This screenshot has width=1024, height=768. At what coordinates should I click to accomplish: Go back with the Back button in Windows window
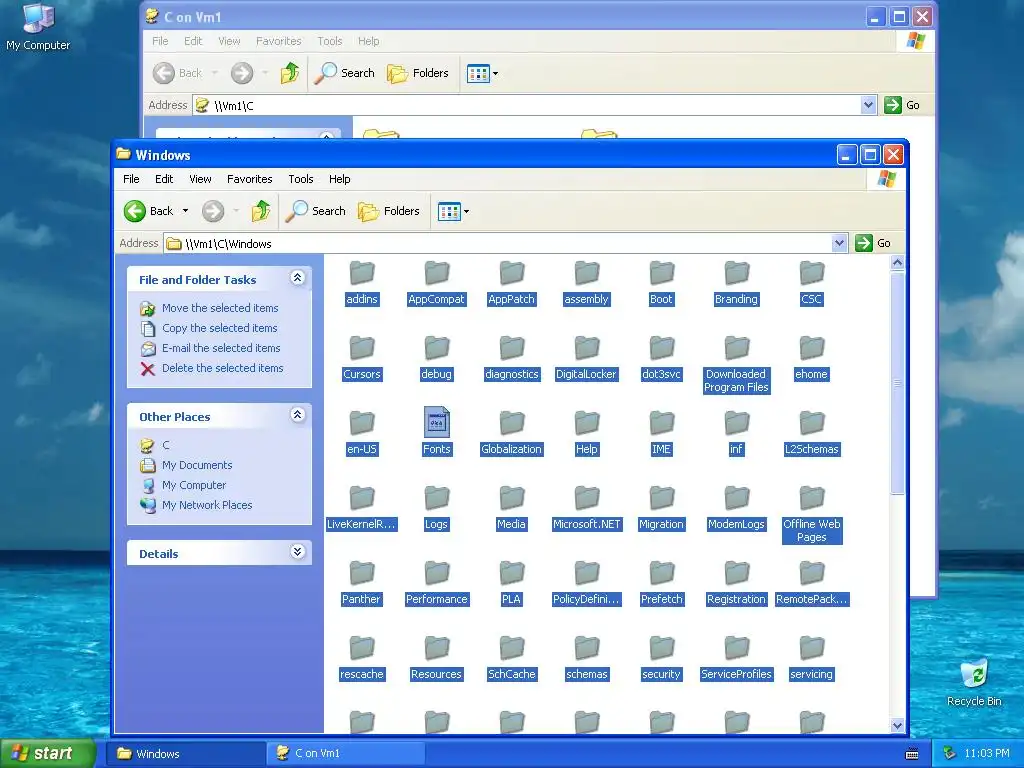(x=149, y=211)
